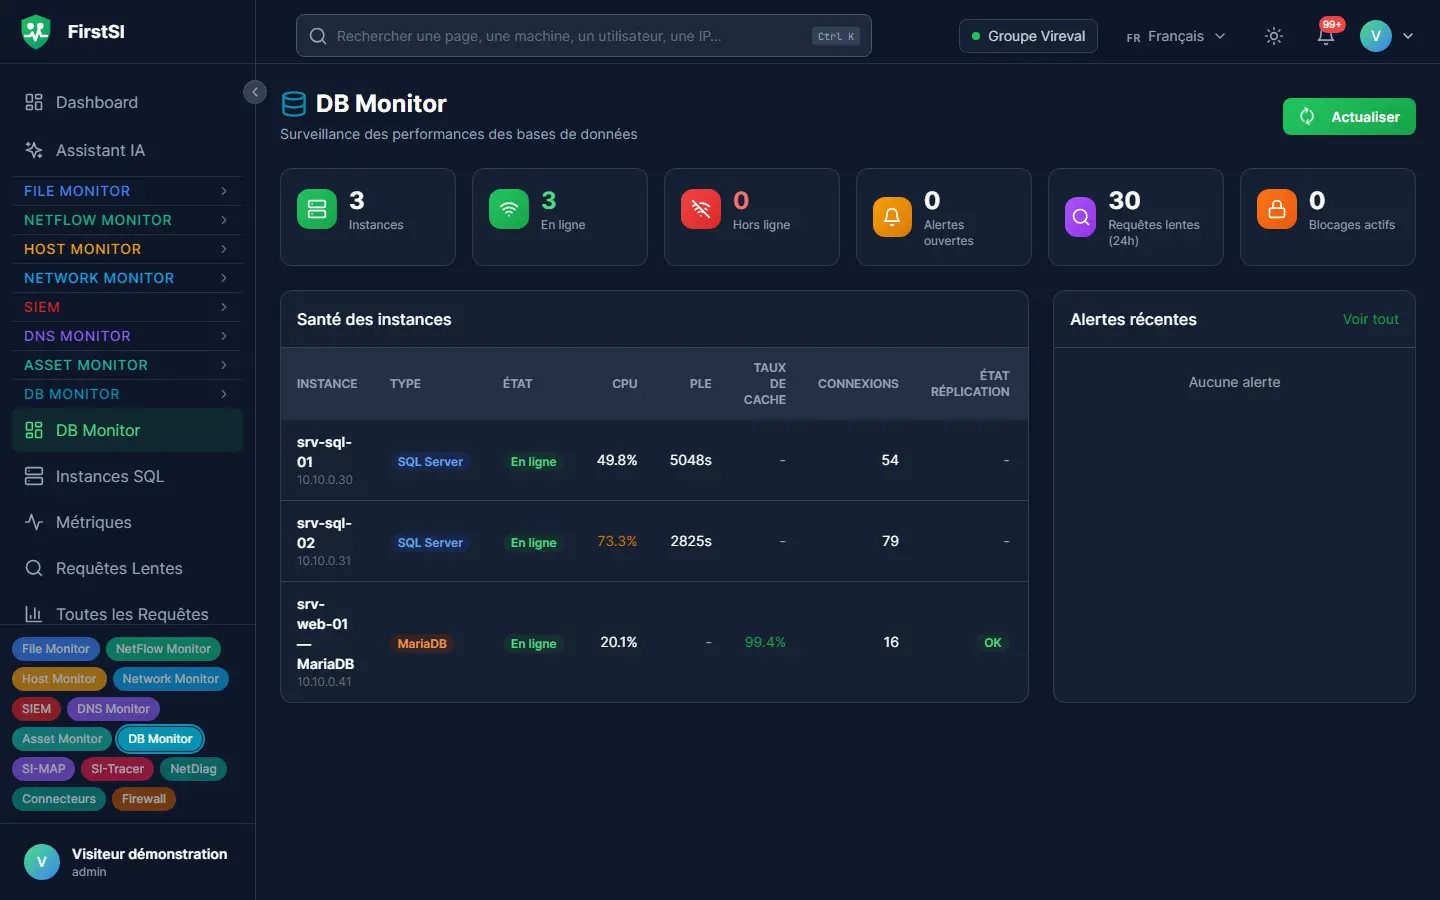The height and width of the screenshot is (900, 1440).
Task: Open Dashboard from the sidebar
Action: click(x=127, y=102)
